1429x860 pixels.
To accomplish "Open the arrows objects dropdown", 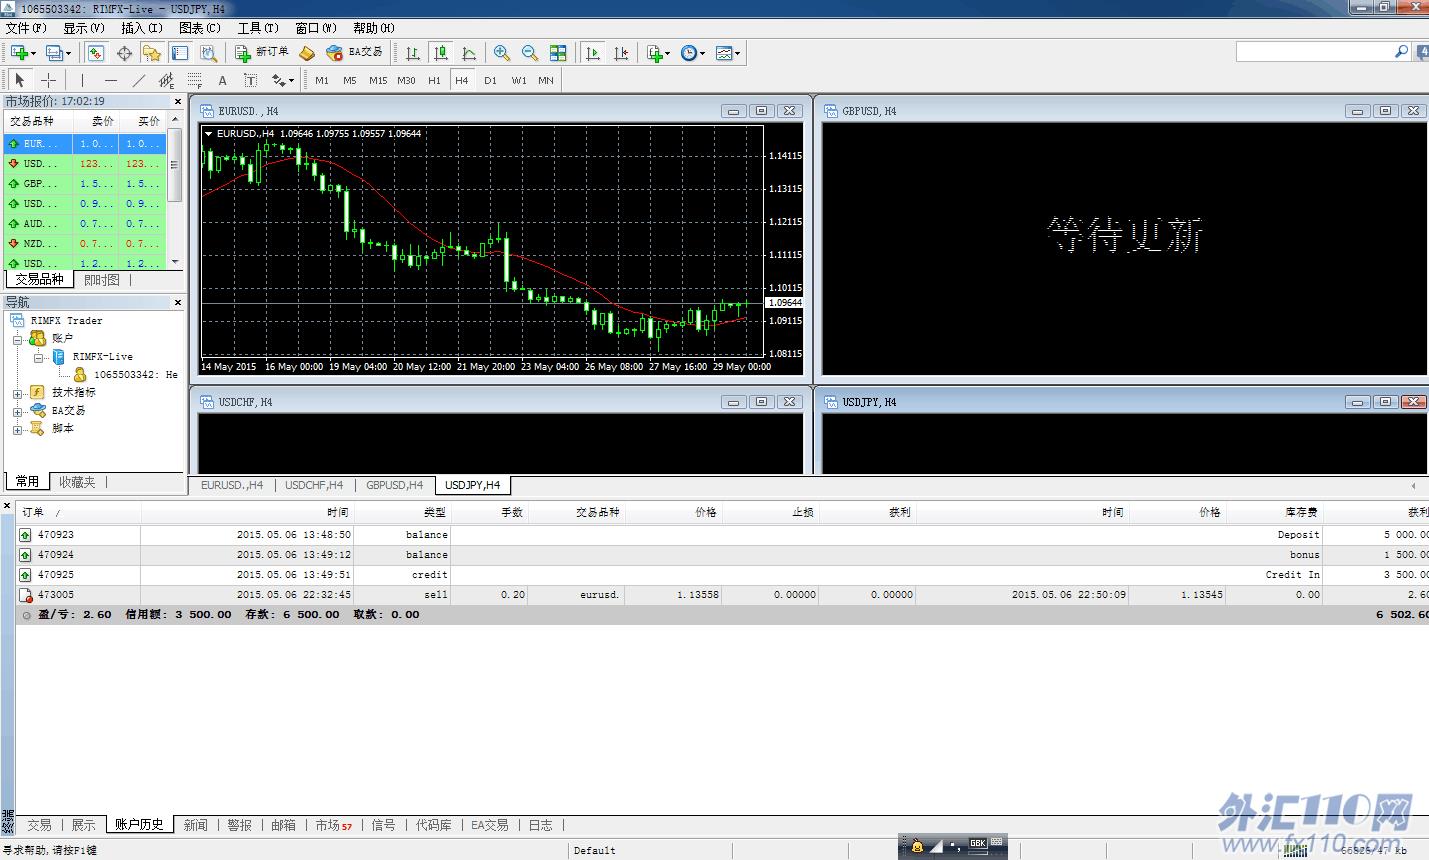I will 283,80.
